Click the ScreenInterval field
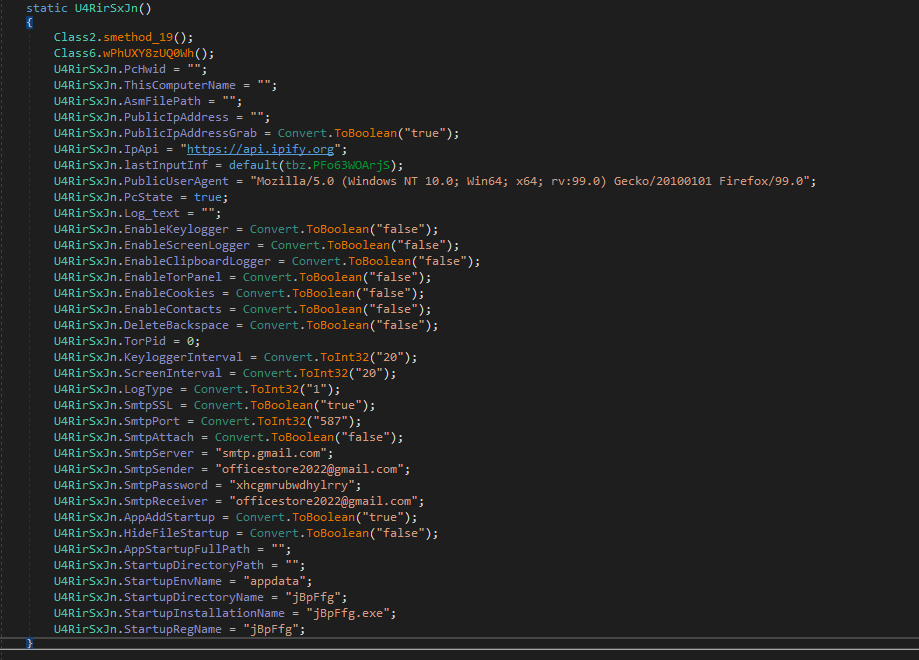Viewport: 919px width, 660px height. (173, 373)
